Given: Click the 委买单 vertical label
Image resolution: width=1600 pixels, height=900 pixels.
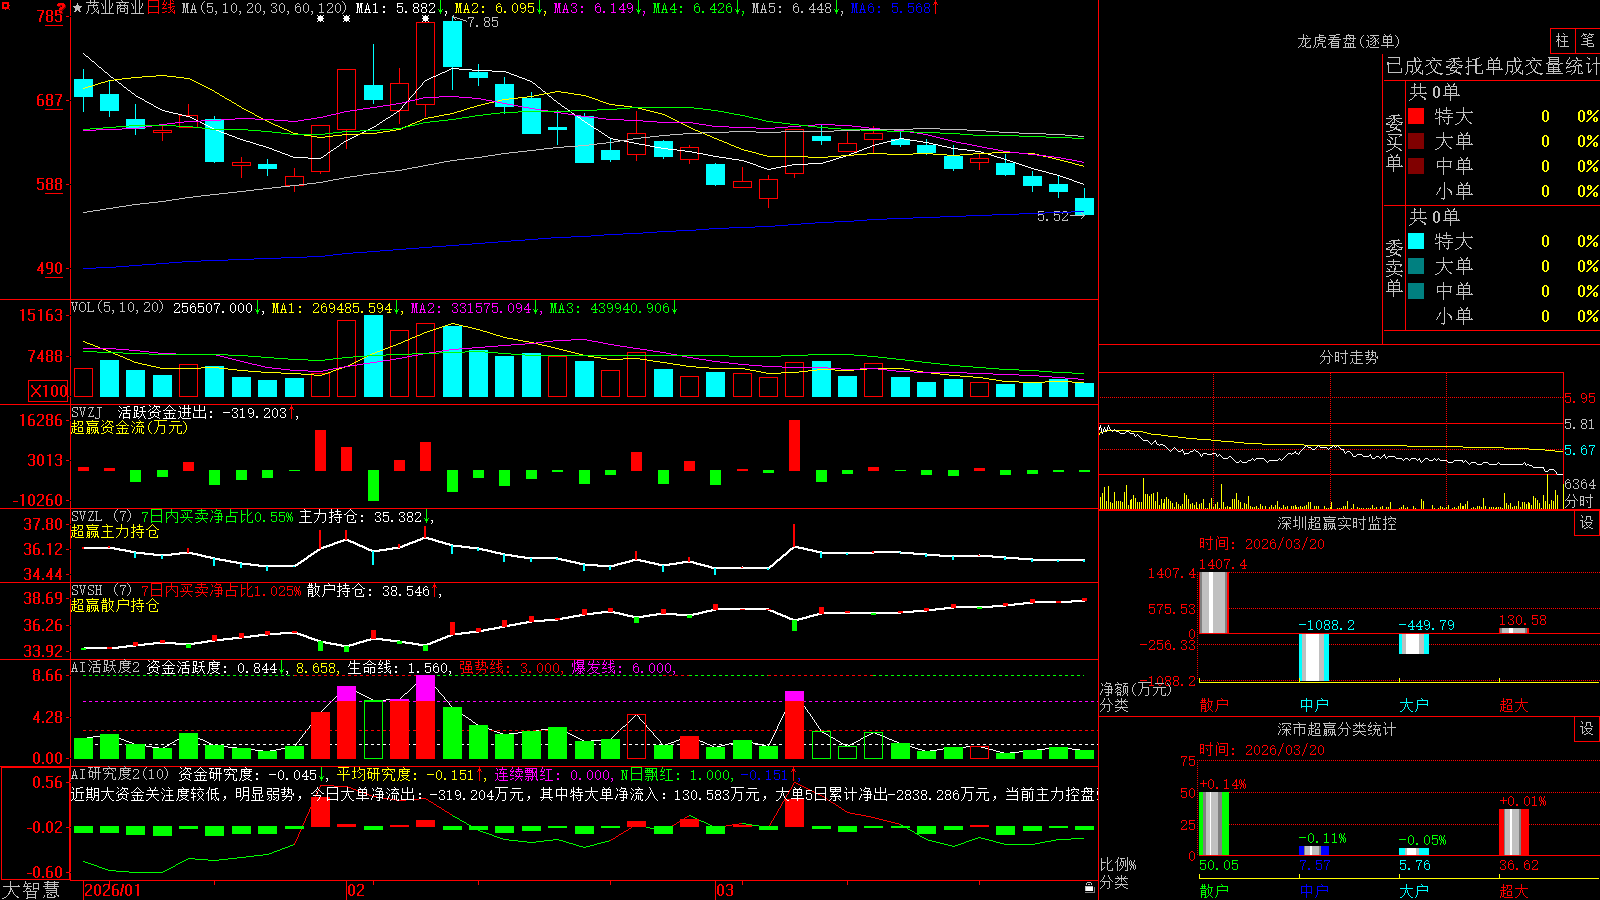Looking at the screenshot, I should pos(1394,142).
